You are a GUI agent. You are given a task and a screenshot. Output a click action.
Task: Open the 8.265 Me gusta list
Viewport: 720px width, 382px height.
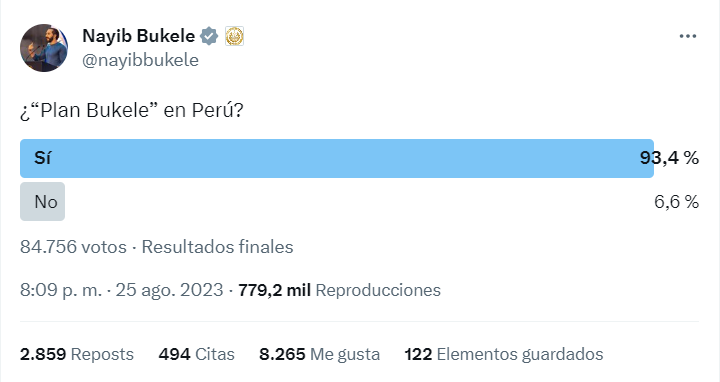pos(320,354)
